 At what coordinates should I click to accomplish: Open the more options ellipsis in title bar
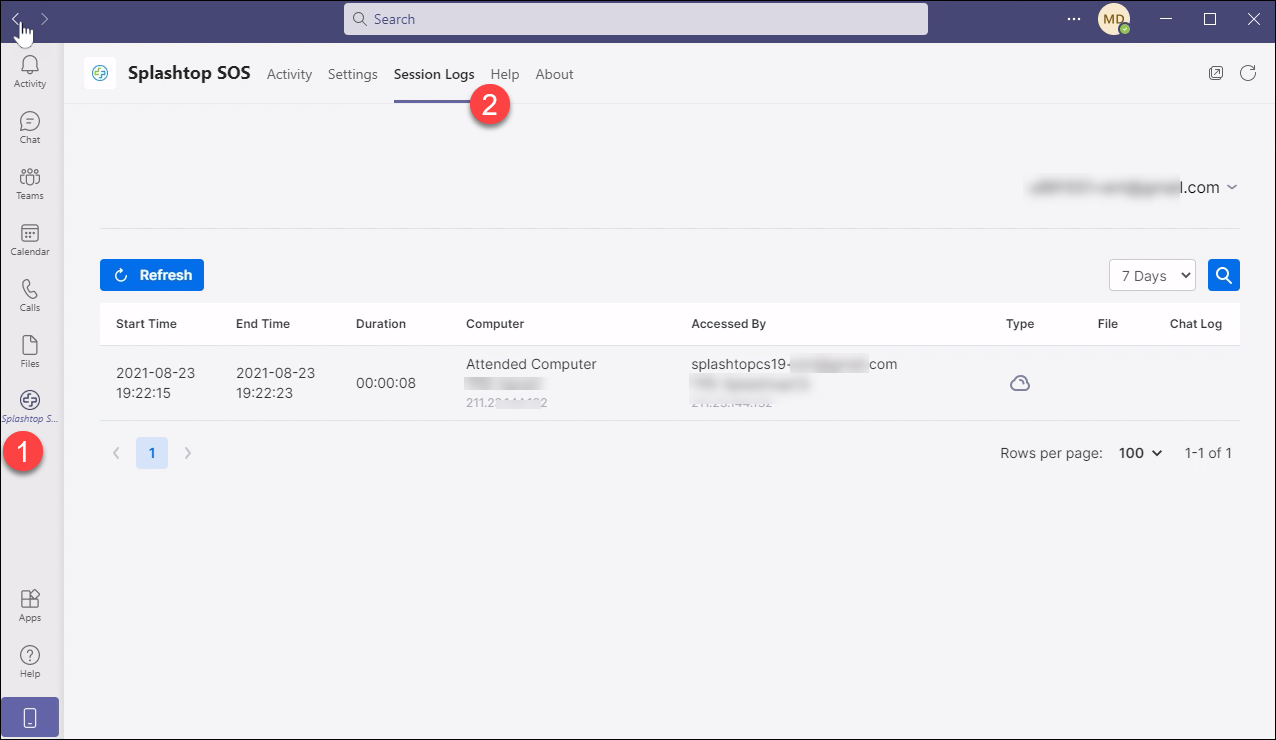point(1074,19)
